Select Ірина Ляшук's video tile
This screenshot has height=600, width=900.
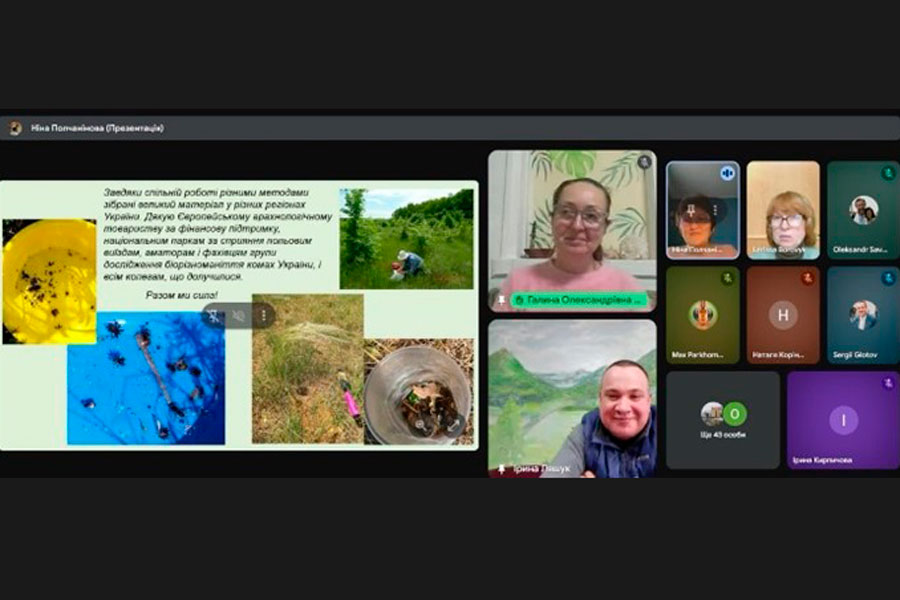click(572, 399)
